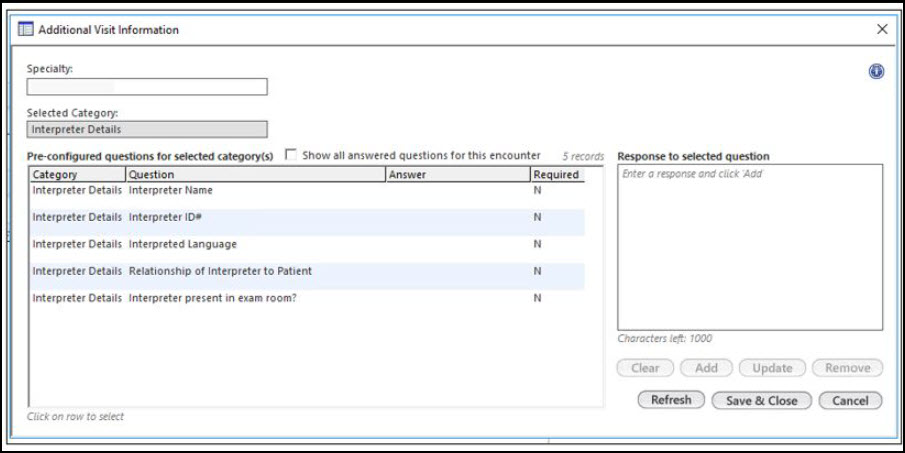Click the Additional Visit Information window icon
The width and height of the screenshot is (905, 453).
25,29
